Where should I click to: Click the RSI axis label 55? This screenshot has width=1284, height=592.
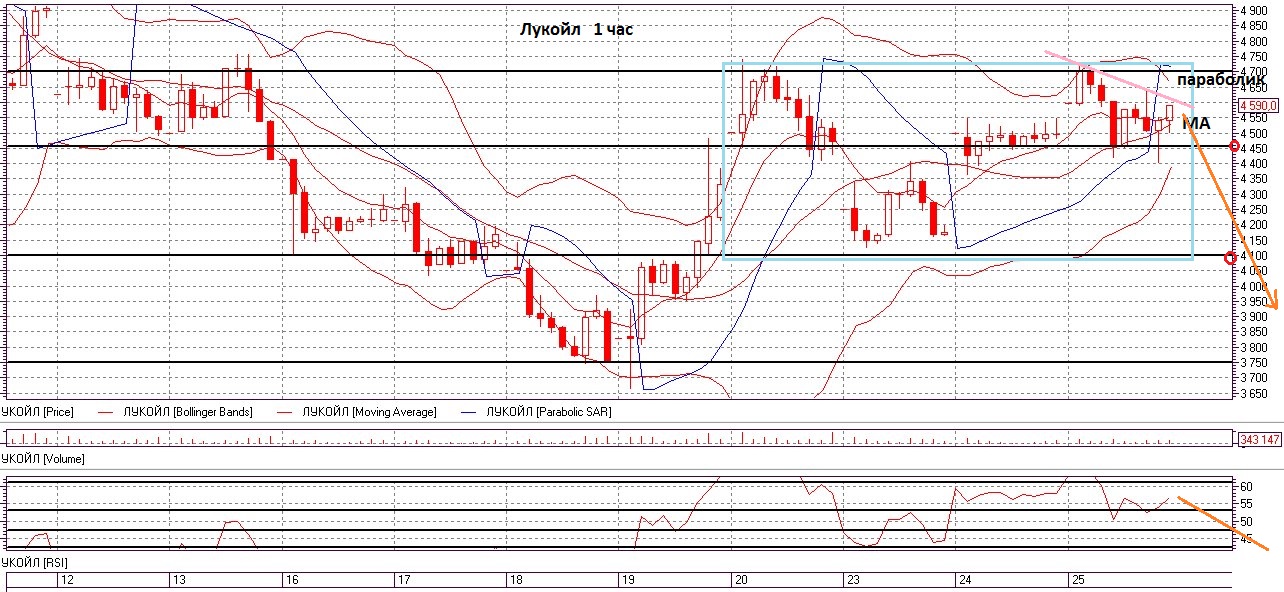pyautogui.click(x=1247, y=505)
